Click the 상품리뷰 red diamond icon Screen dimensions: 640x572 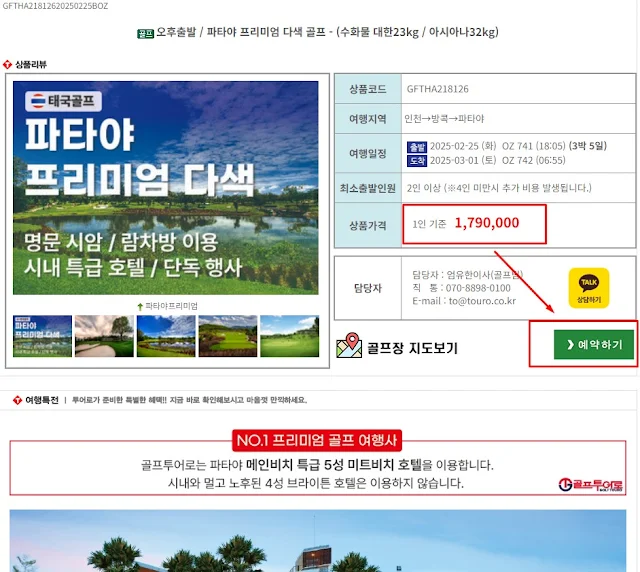tap(7, 65)
